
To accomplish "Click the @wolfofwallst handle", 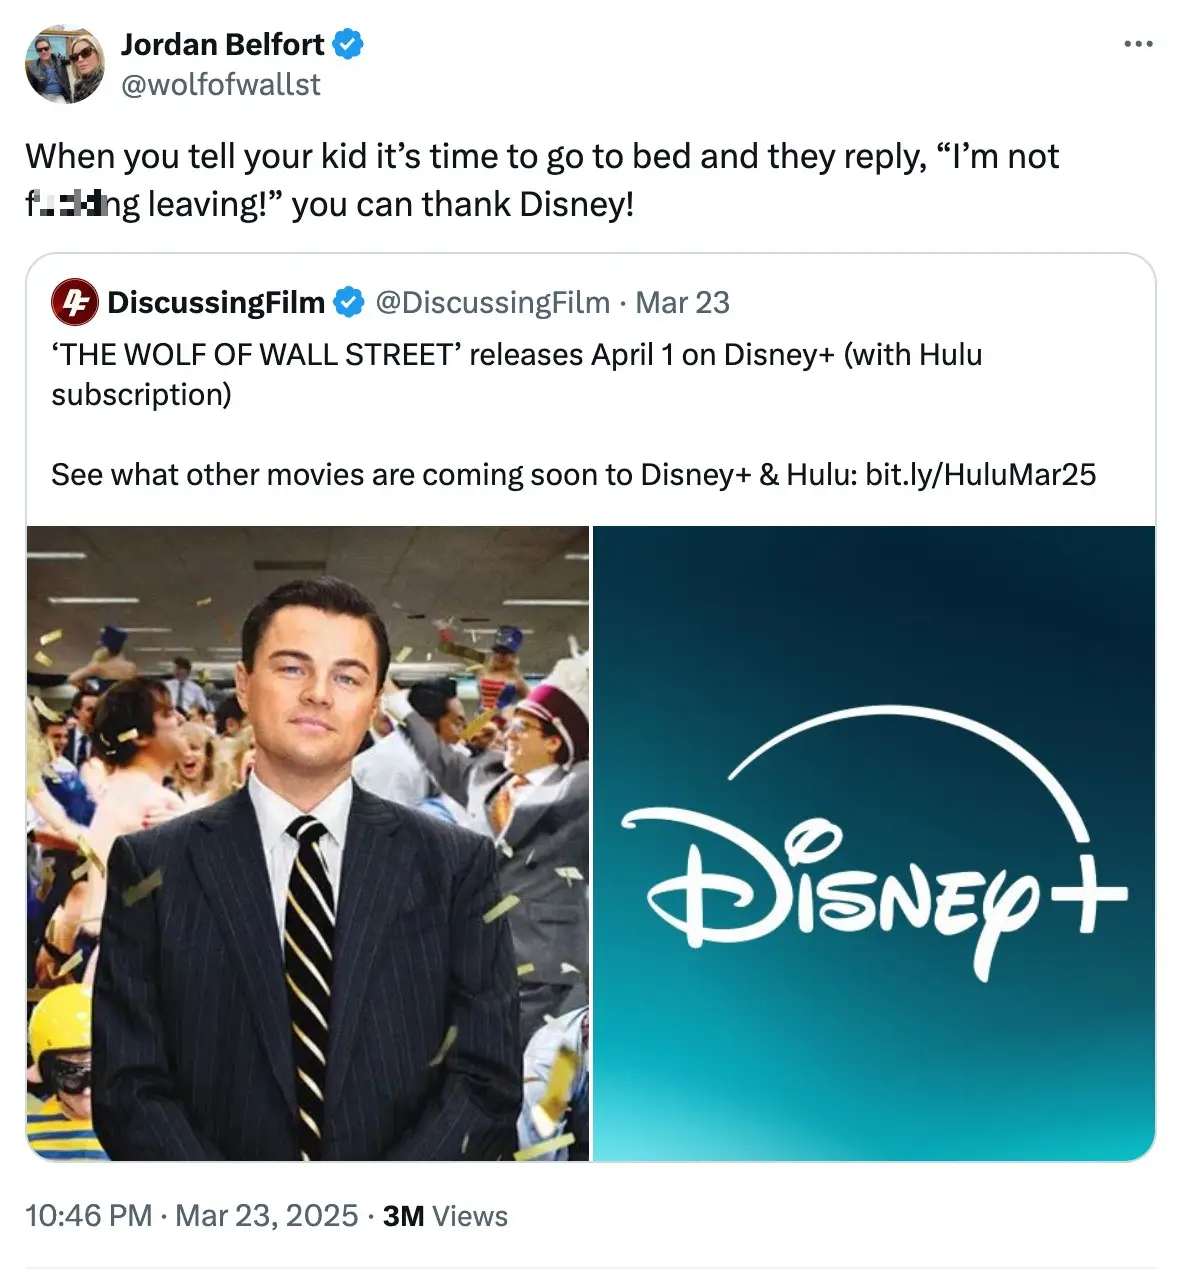I will 219,85.
